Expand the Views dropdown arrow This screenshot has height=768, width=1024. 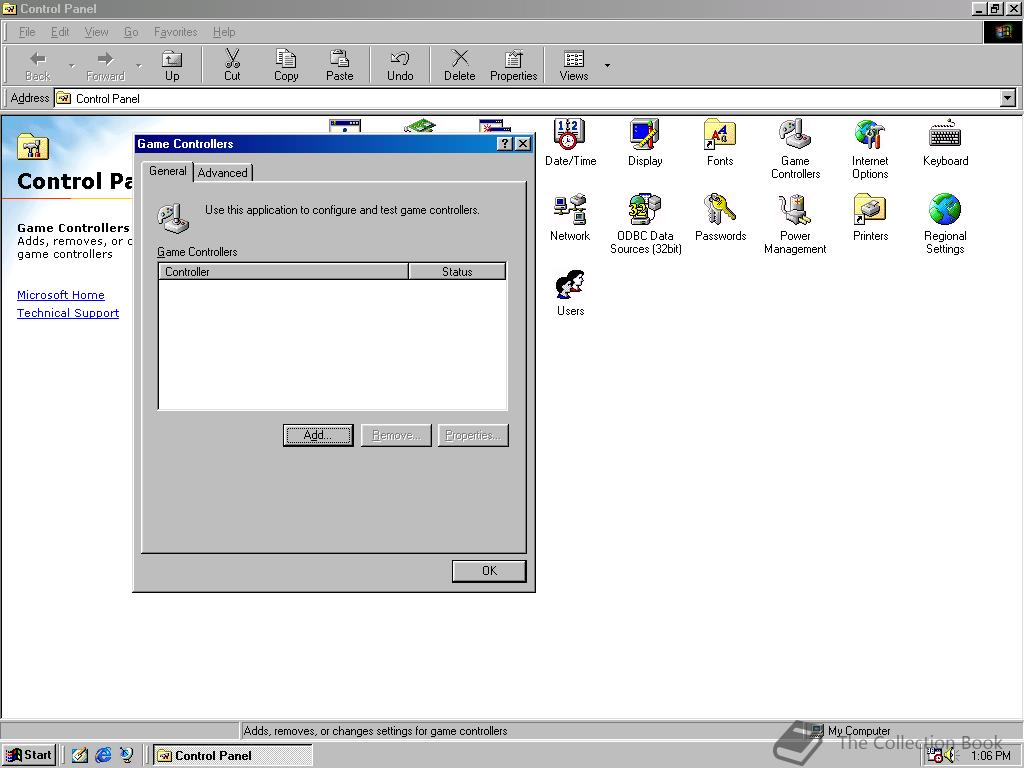(607, 65)
